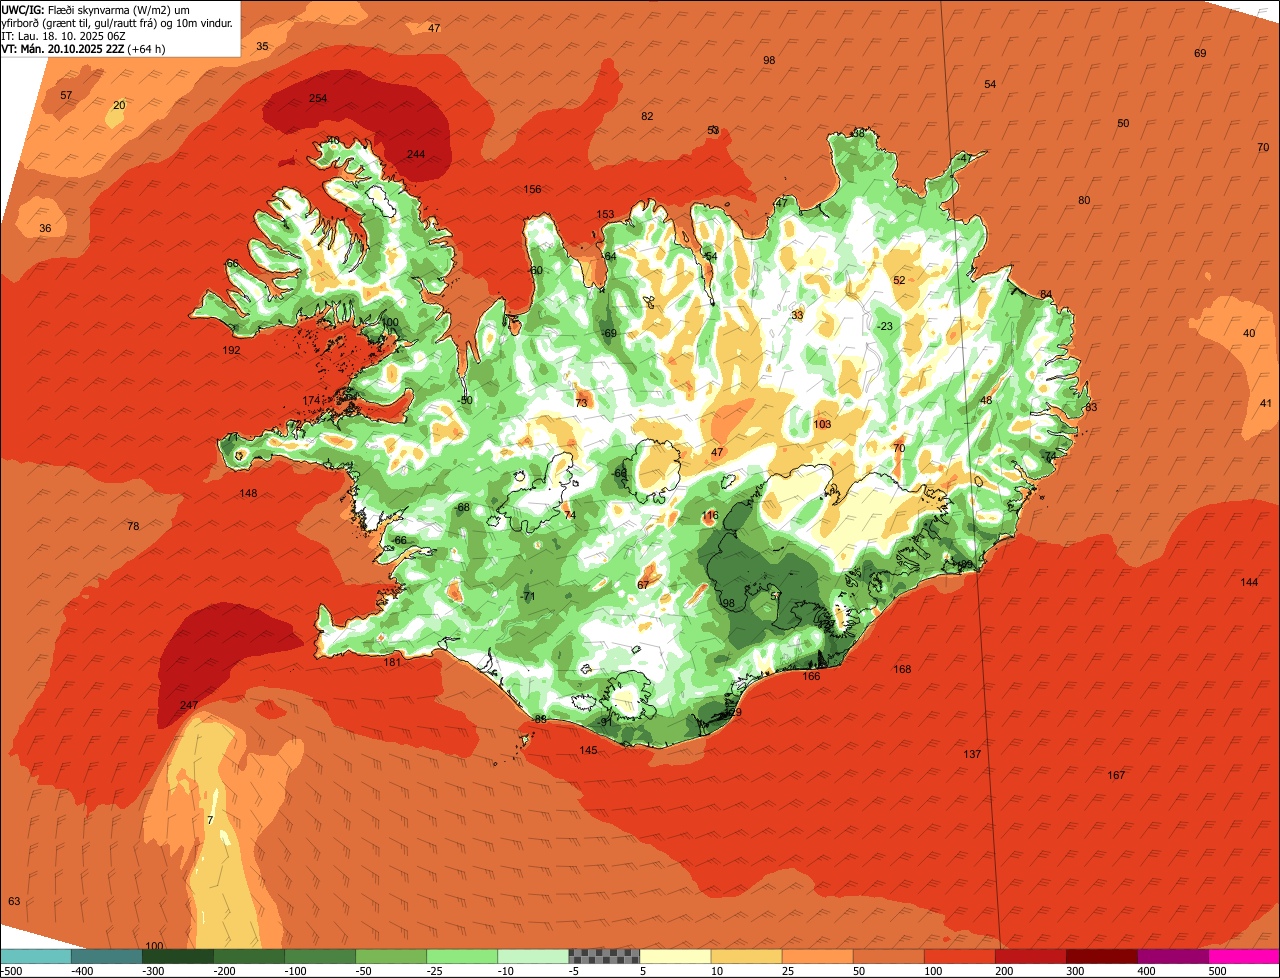The height and width of the screenshot is (978, 1280).
Task: Click the dark red legend swatch between 200 and 300
Action: click(x=1031, y=956)
